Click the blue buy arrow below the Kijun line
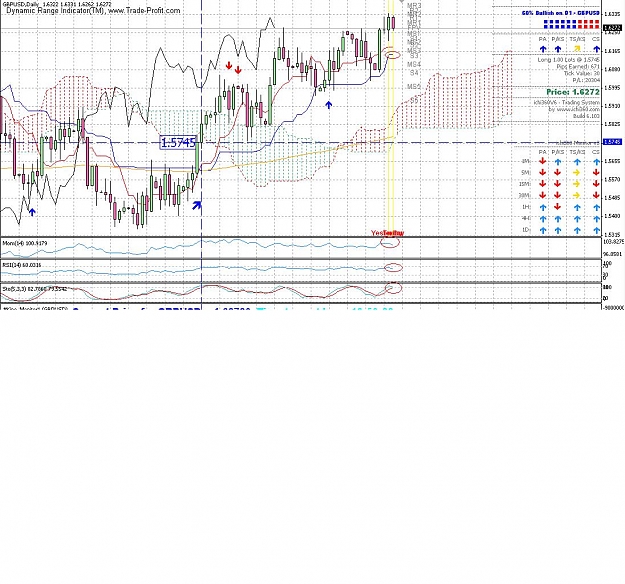This screenshot has height=584, width=625. tap(328, 105)
